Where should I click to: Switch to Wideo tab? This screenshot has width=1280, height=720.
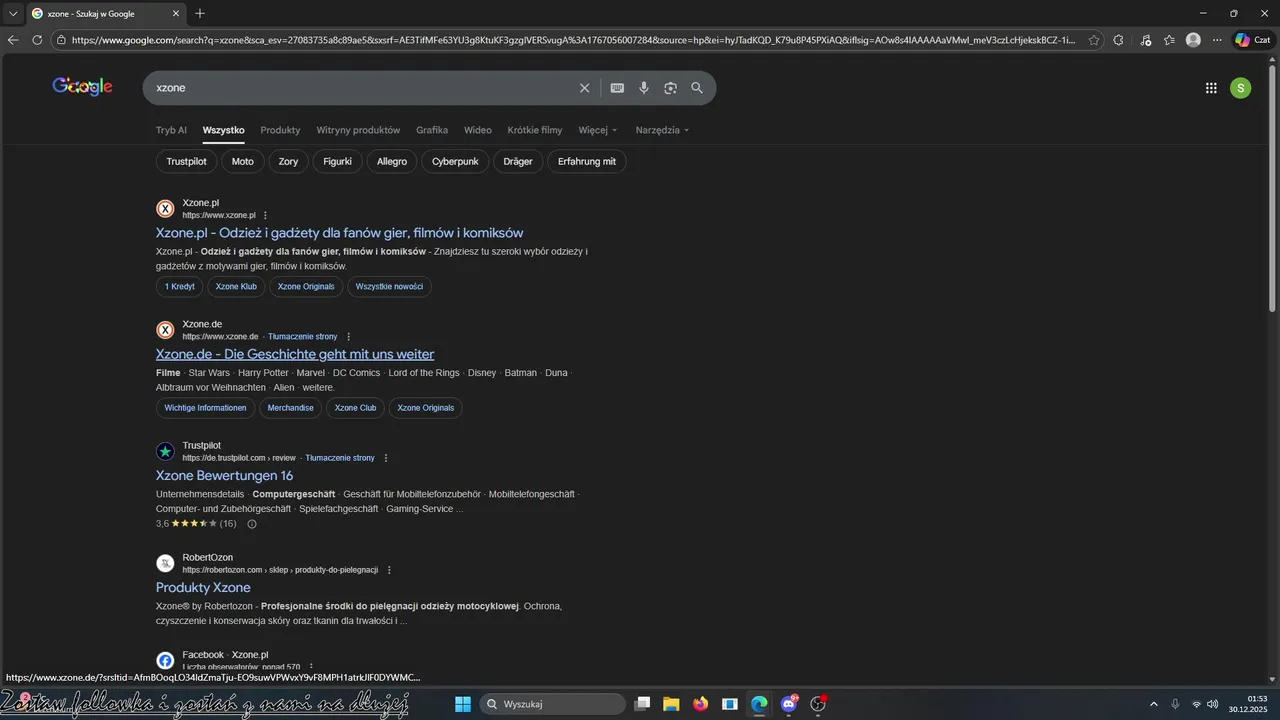pos(477,130)
